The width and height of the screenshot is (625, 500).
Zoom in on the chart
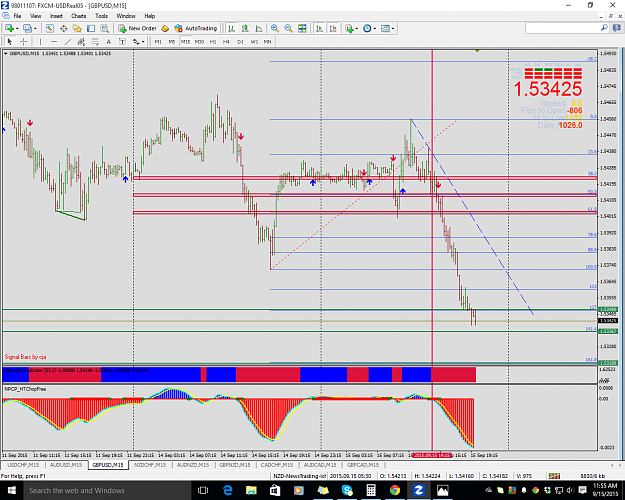point(275,28)
